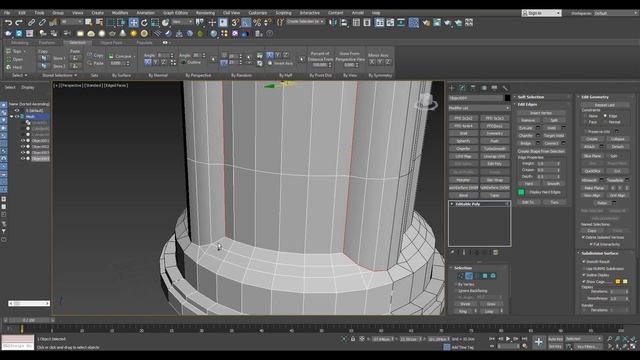Image resolution: width=640 pixels, height=360 pixels.
Task: Toggle the Angle Snap icon
Action: pos(246,22)
